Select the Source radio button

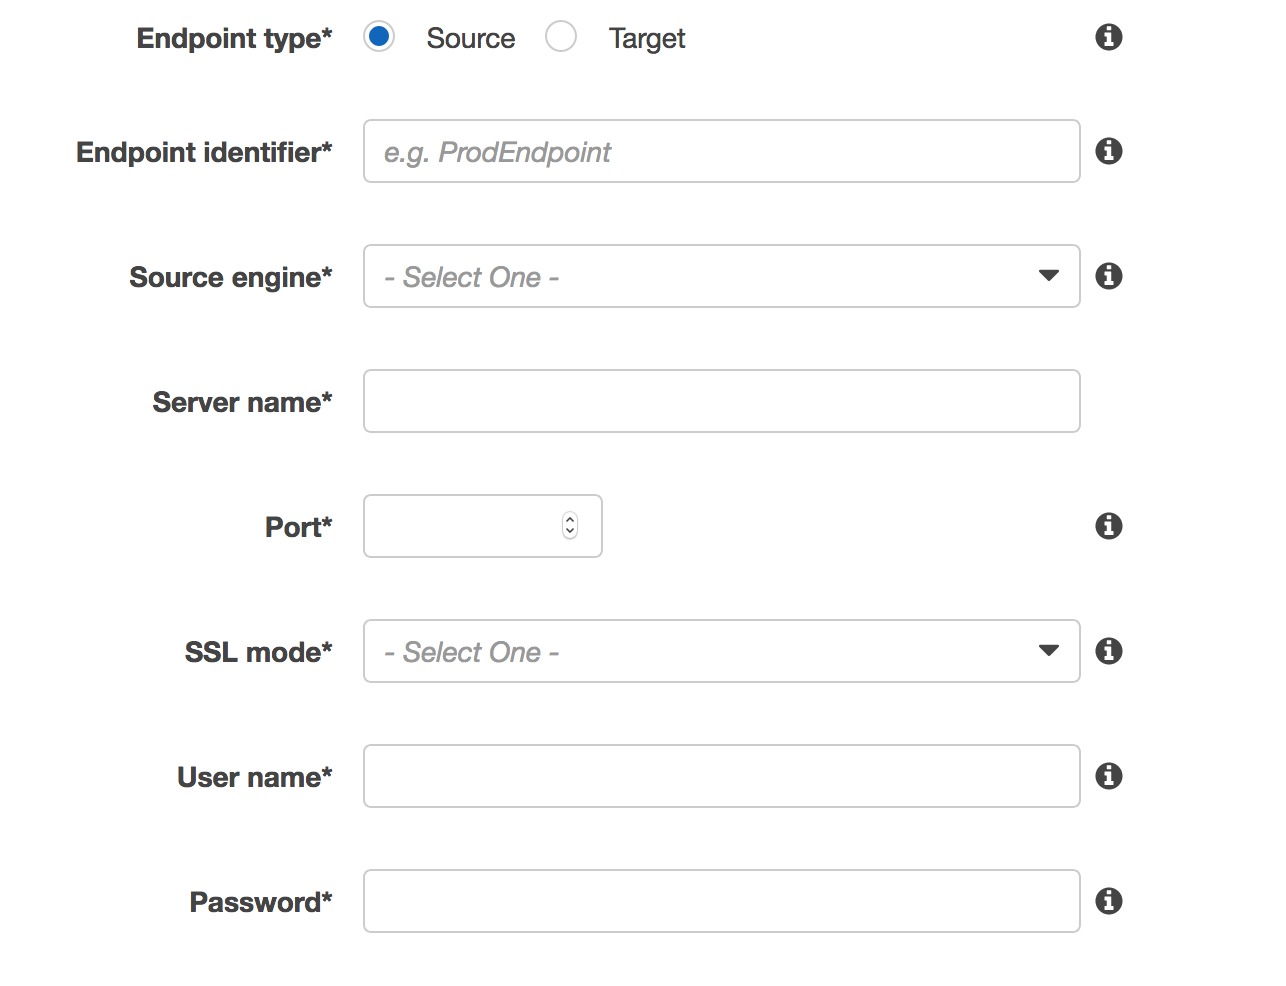[x=379, y=37]
